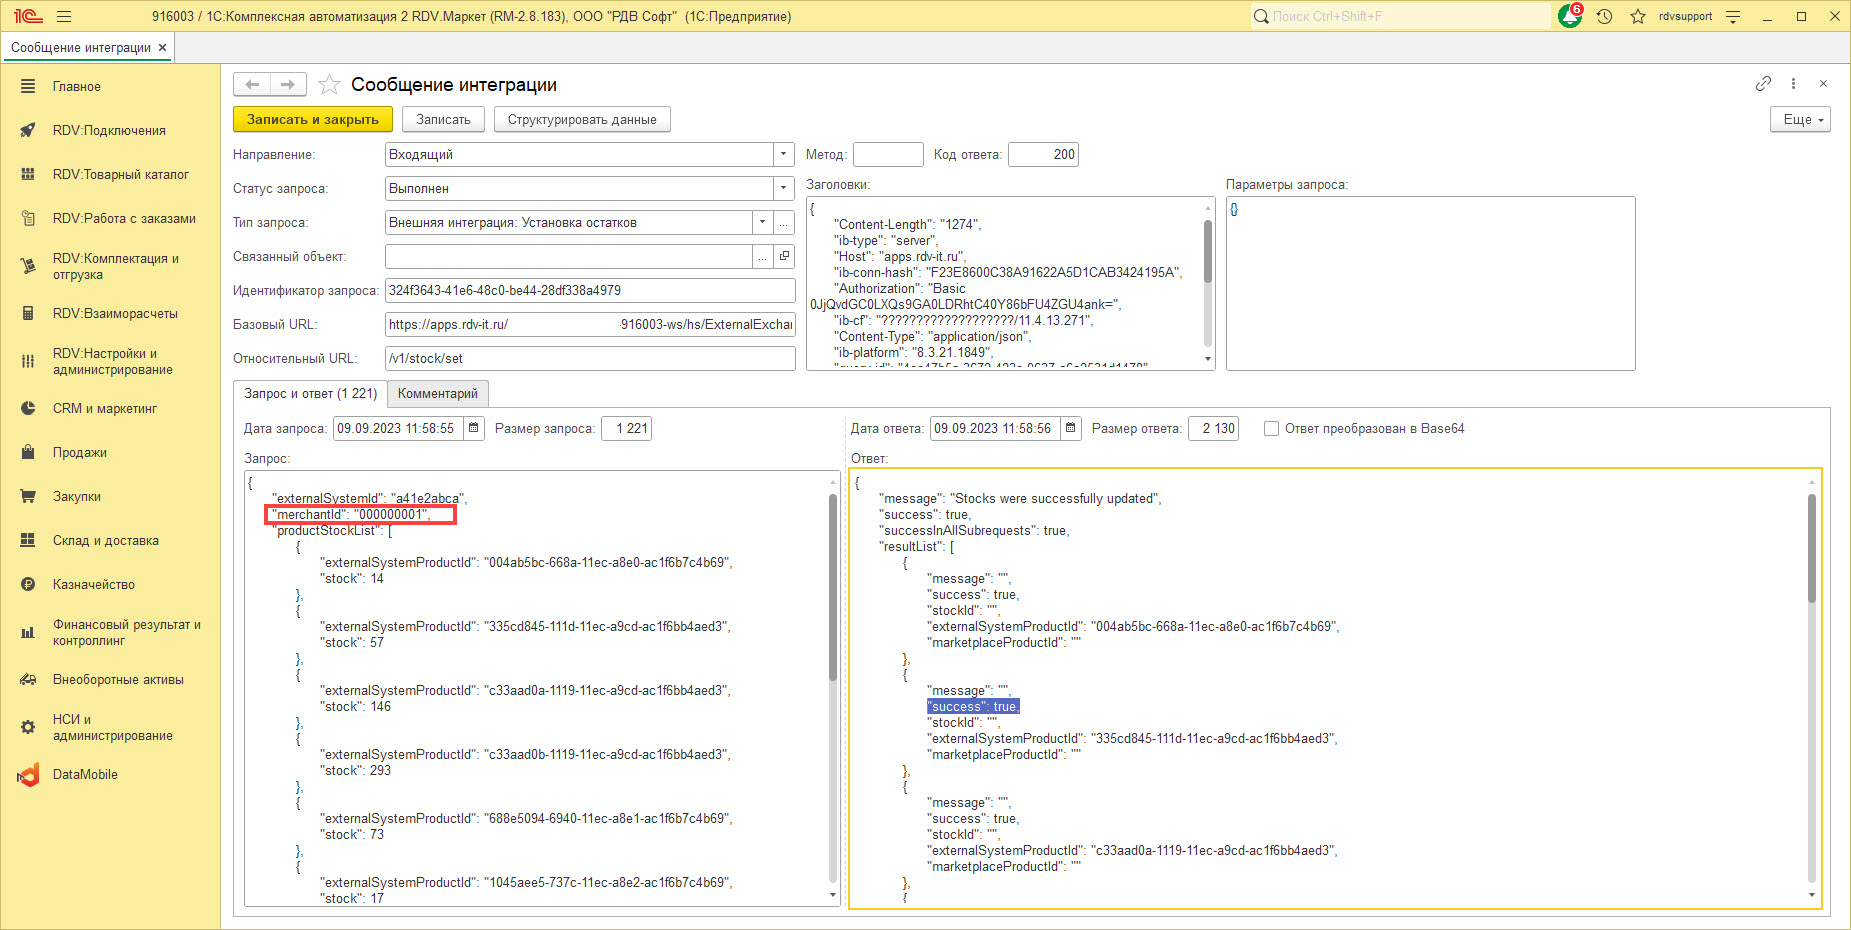1851x930 pixels.
Task: Expand the Статус запроса dropdown
Action: point(784,189)
